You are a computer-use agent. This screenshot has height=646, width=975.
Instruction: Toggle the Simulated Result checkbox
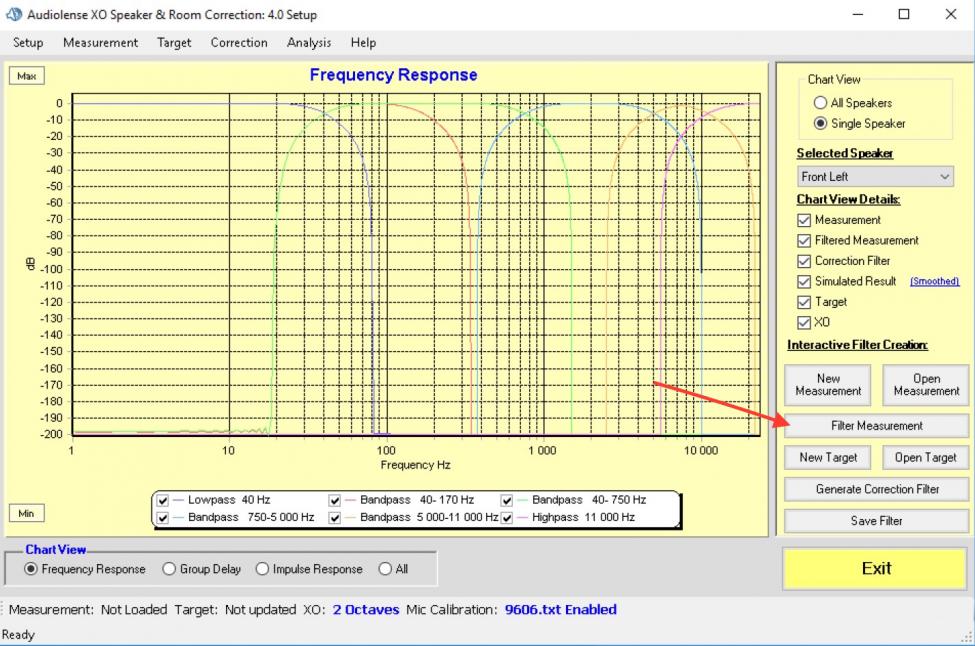pos(804,282)
